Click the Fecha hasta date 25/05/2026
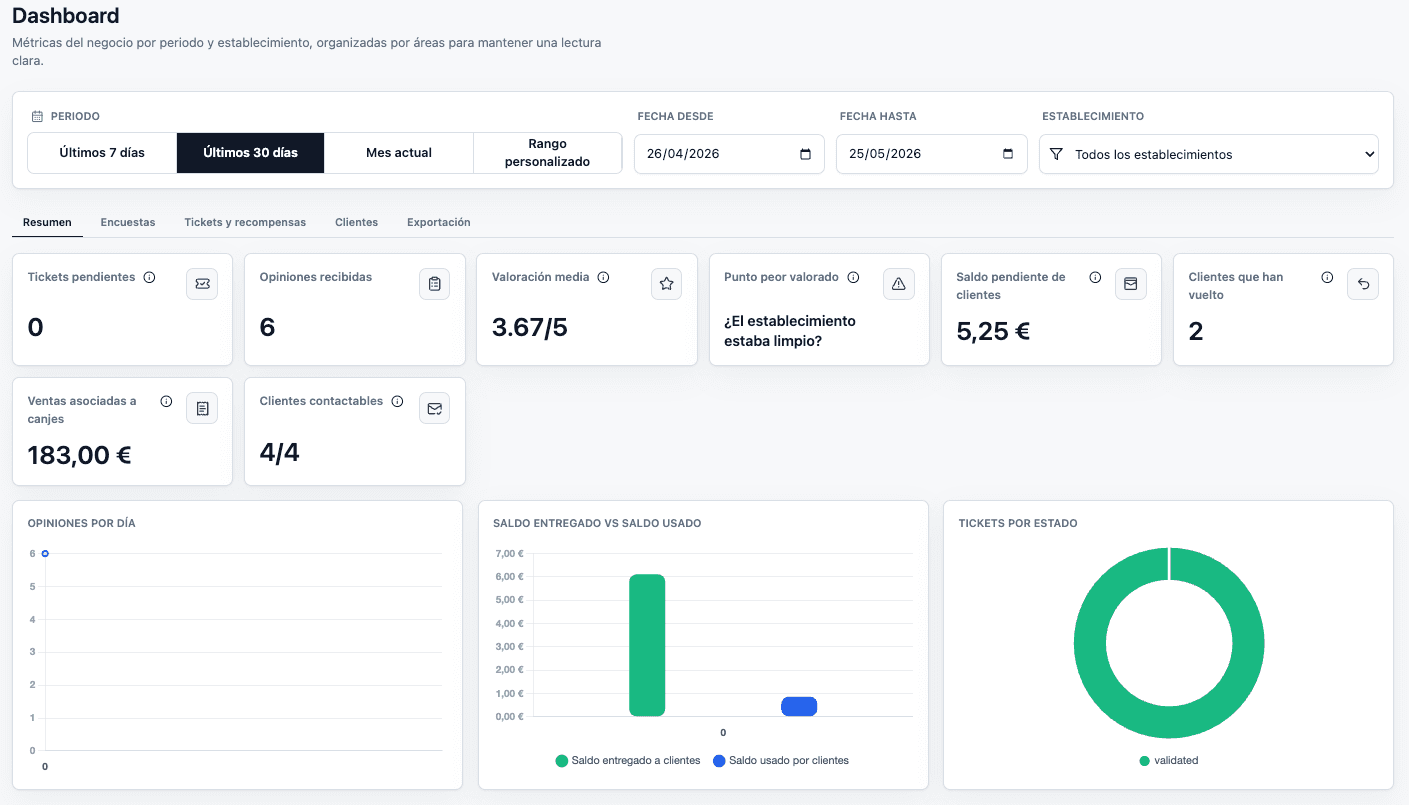1409x805 pixels. pos(885,154)
